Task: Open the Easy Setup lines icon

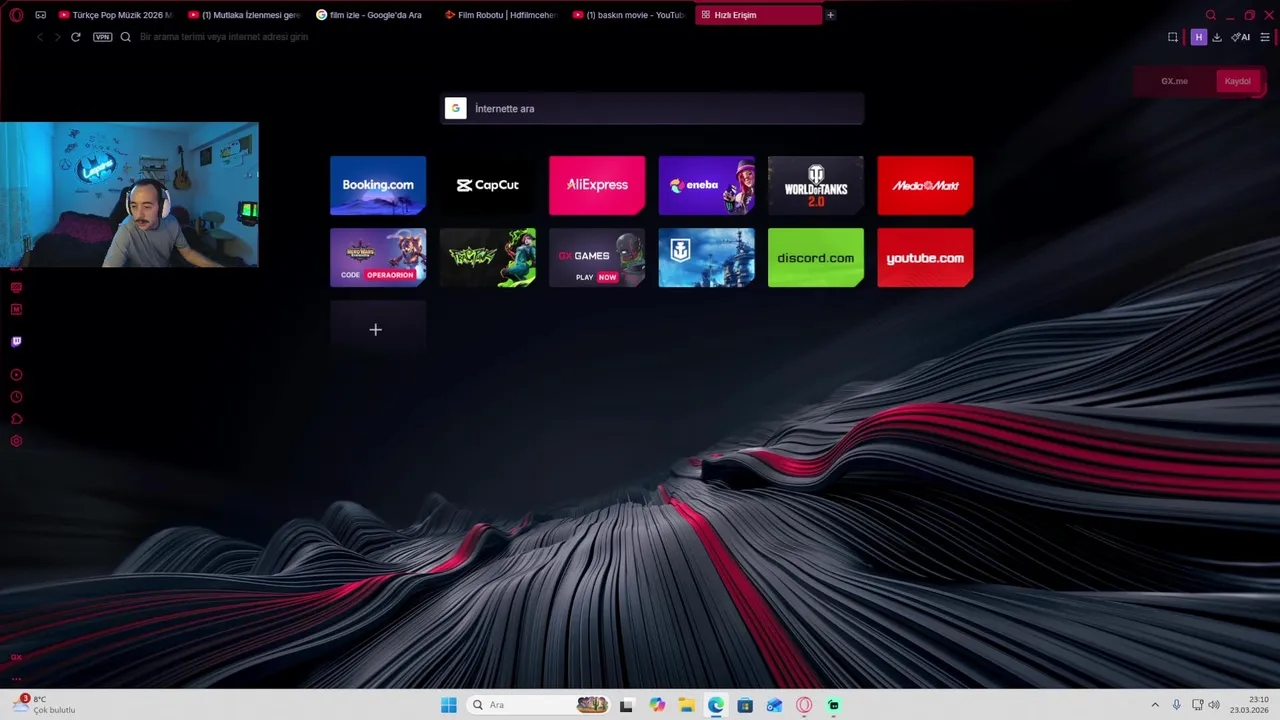Action: click(x=1265, y=37)
